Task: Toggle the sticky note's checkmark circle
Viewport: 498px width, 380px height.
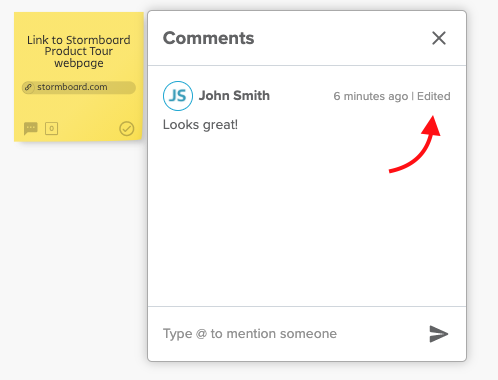Action: [127, 128]
